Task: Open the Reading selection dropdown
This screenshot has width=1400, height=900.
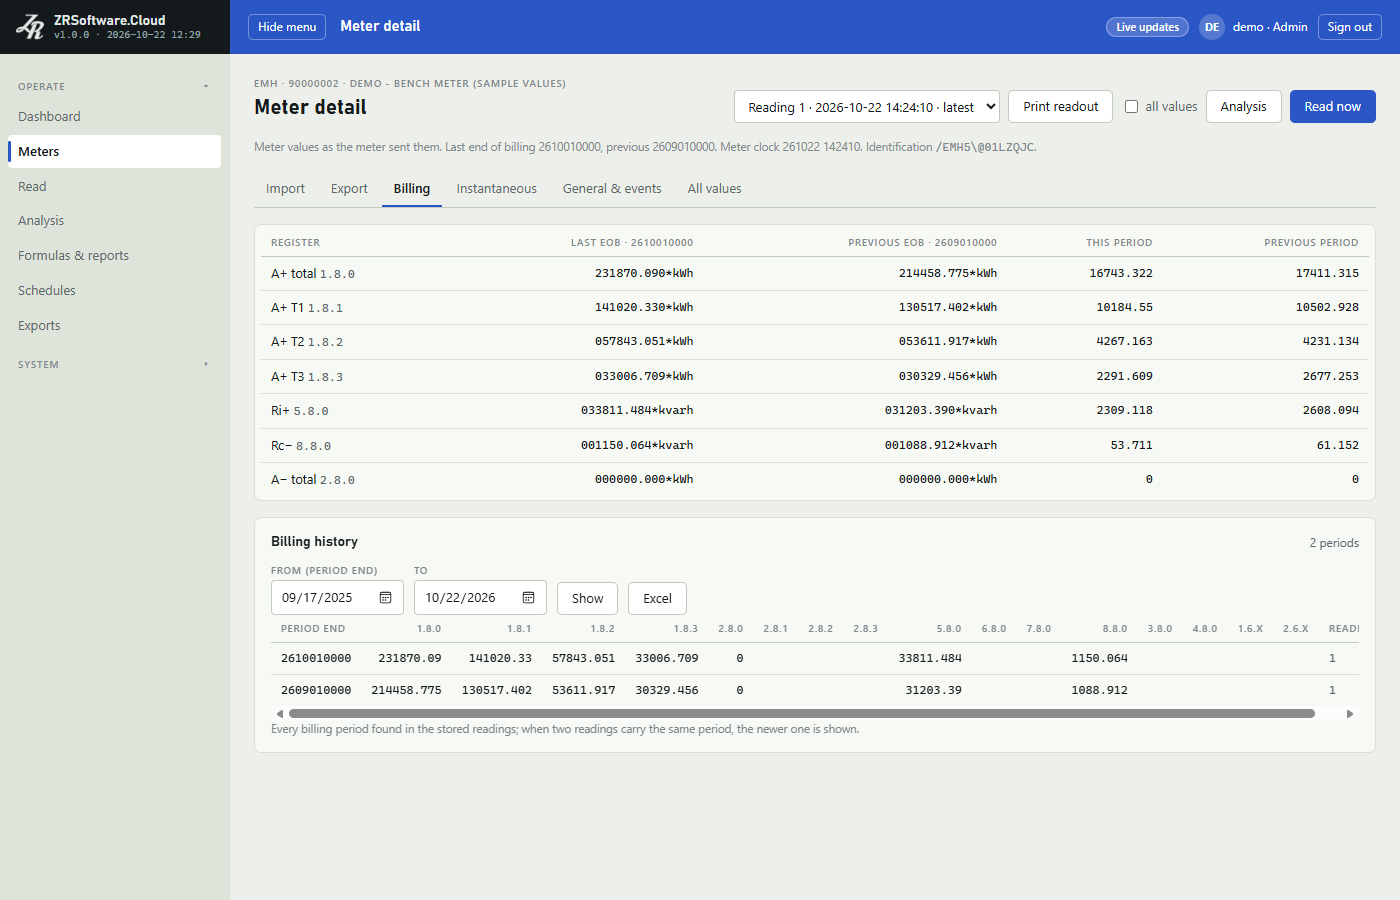Action: [x=867, y=107]
